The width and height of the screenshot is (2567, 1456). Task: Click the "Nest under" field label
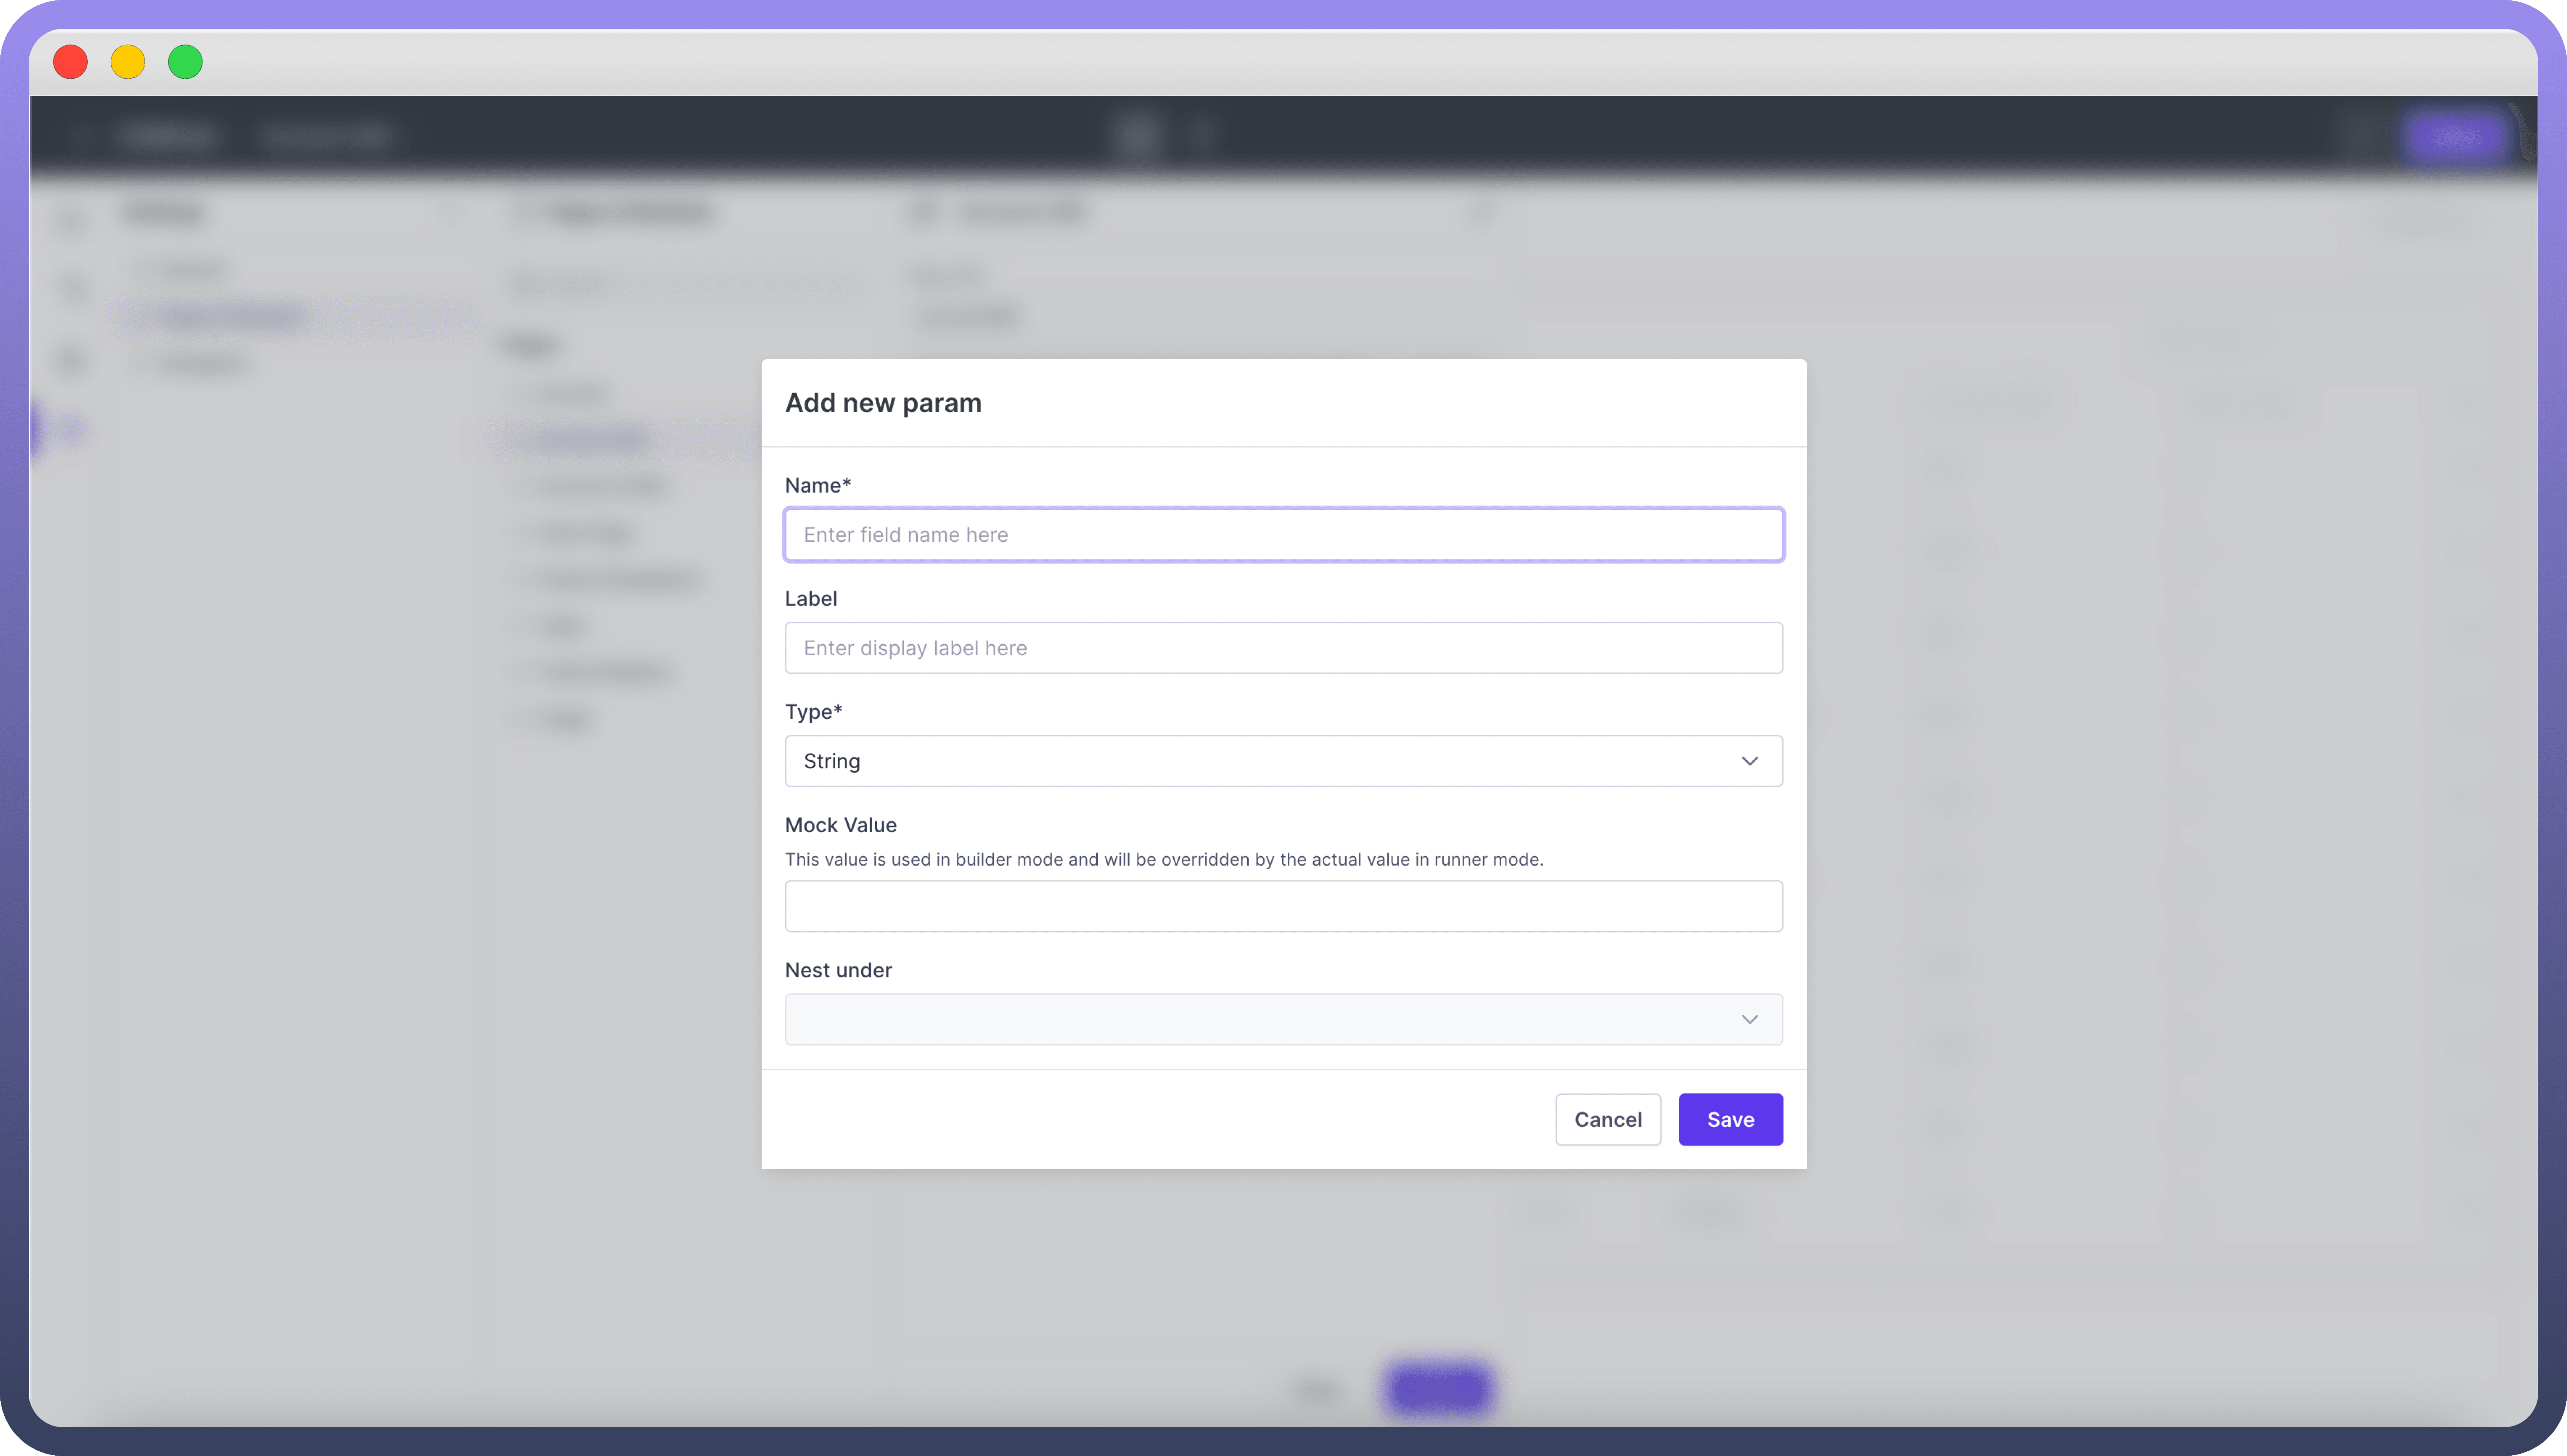(838, 970)
